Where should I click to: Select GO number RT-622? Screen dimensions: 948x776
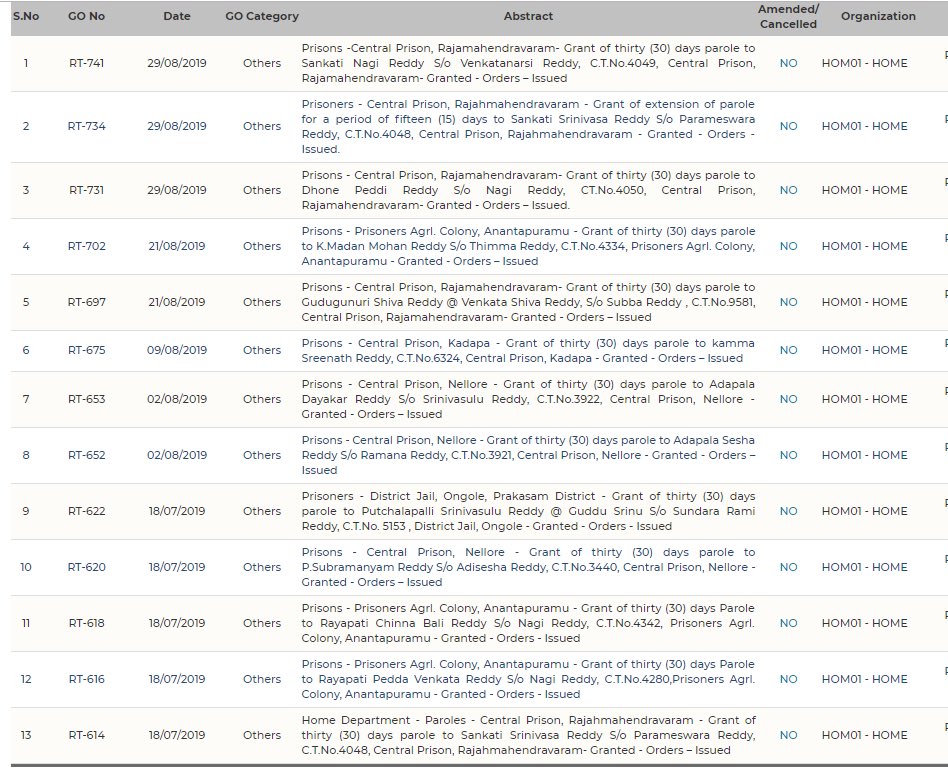(x=86, y=511)
